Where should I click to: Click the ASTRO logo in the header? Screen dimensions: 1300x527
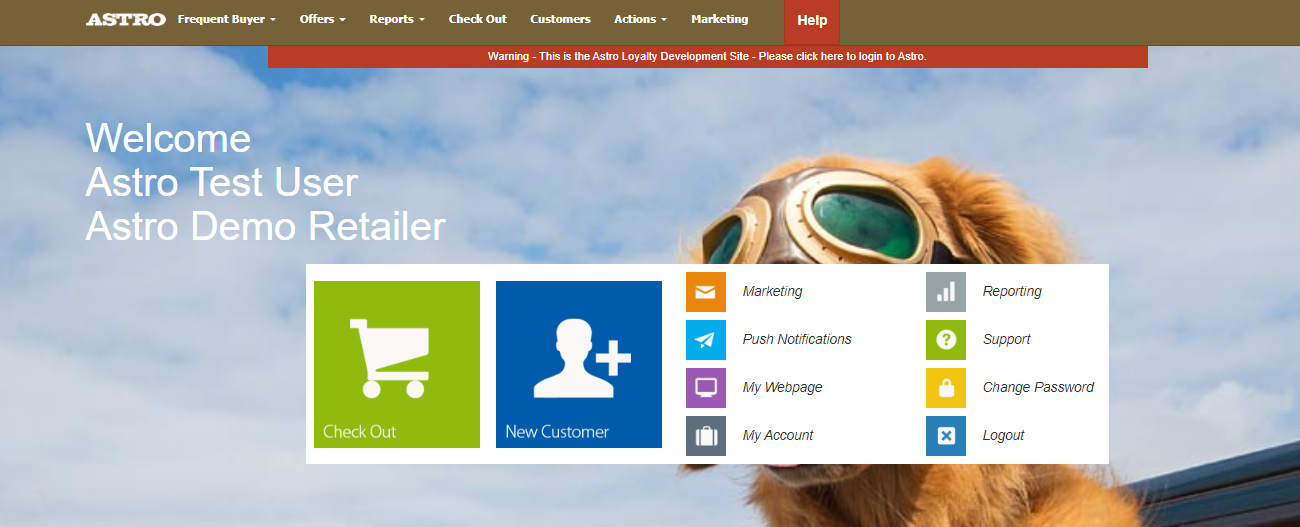tap(125, 19)
